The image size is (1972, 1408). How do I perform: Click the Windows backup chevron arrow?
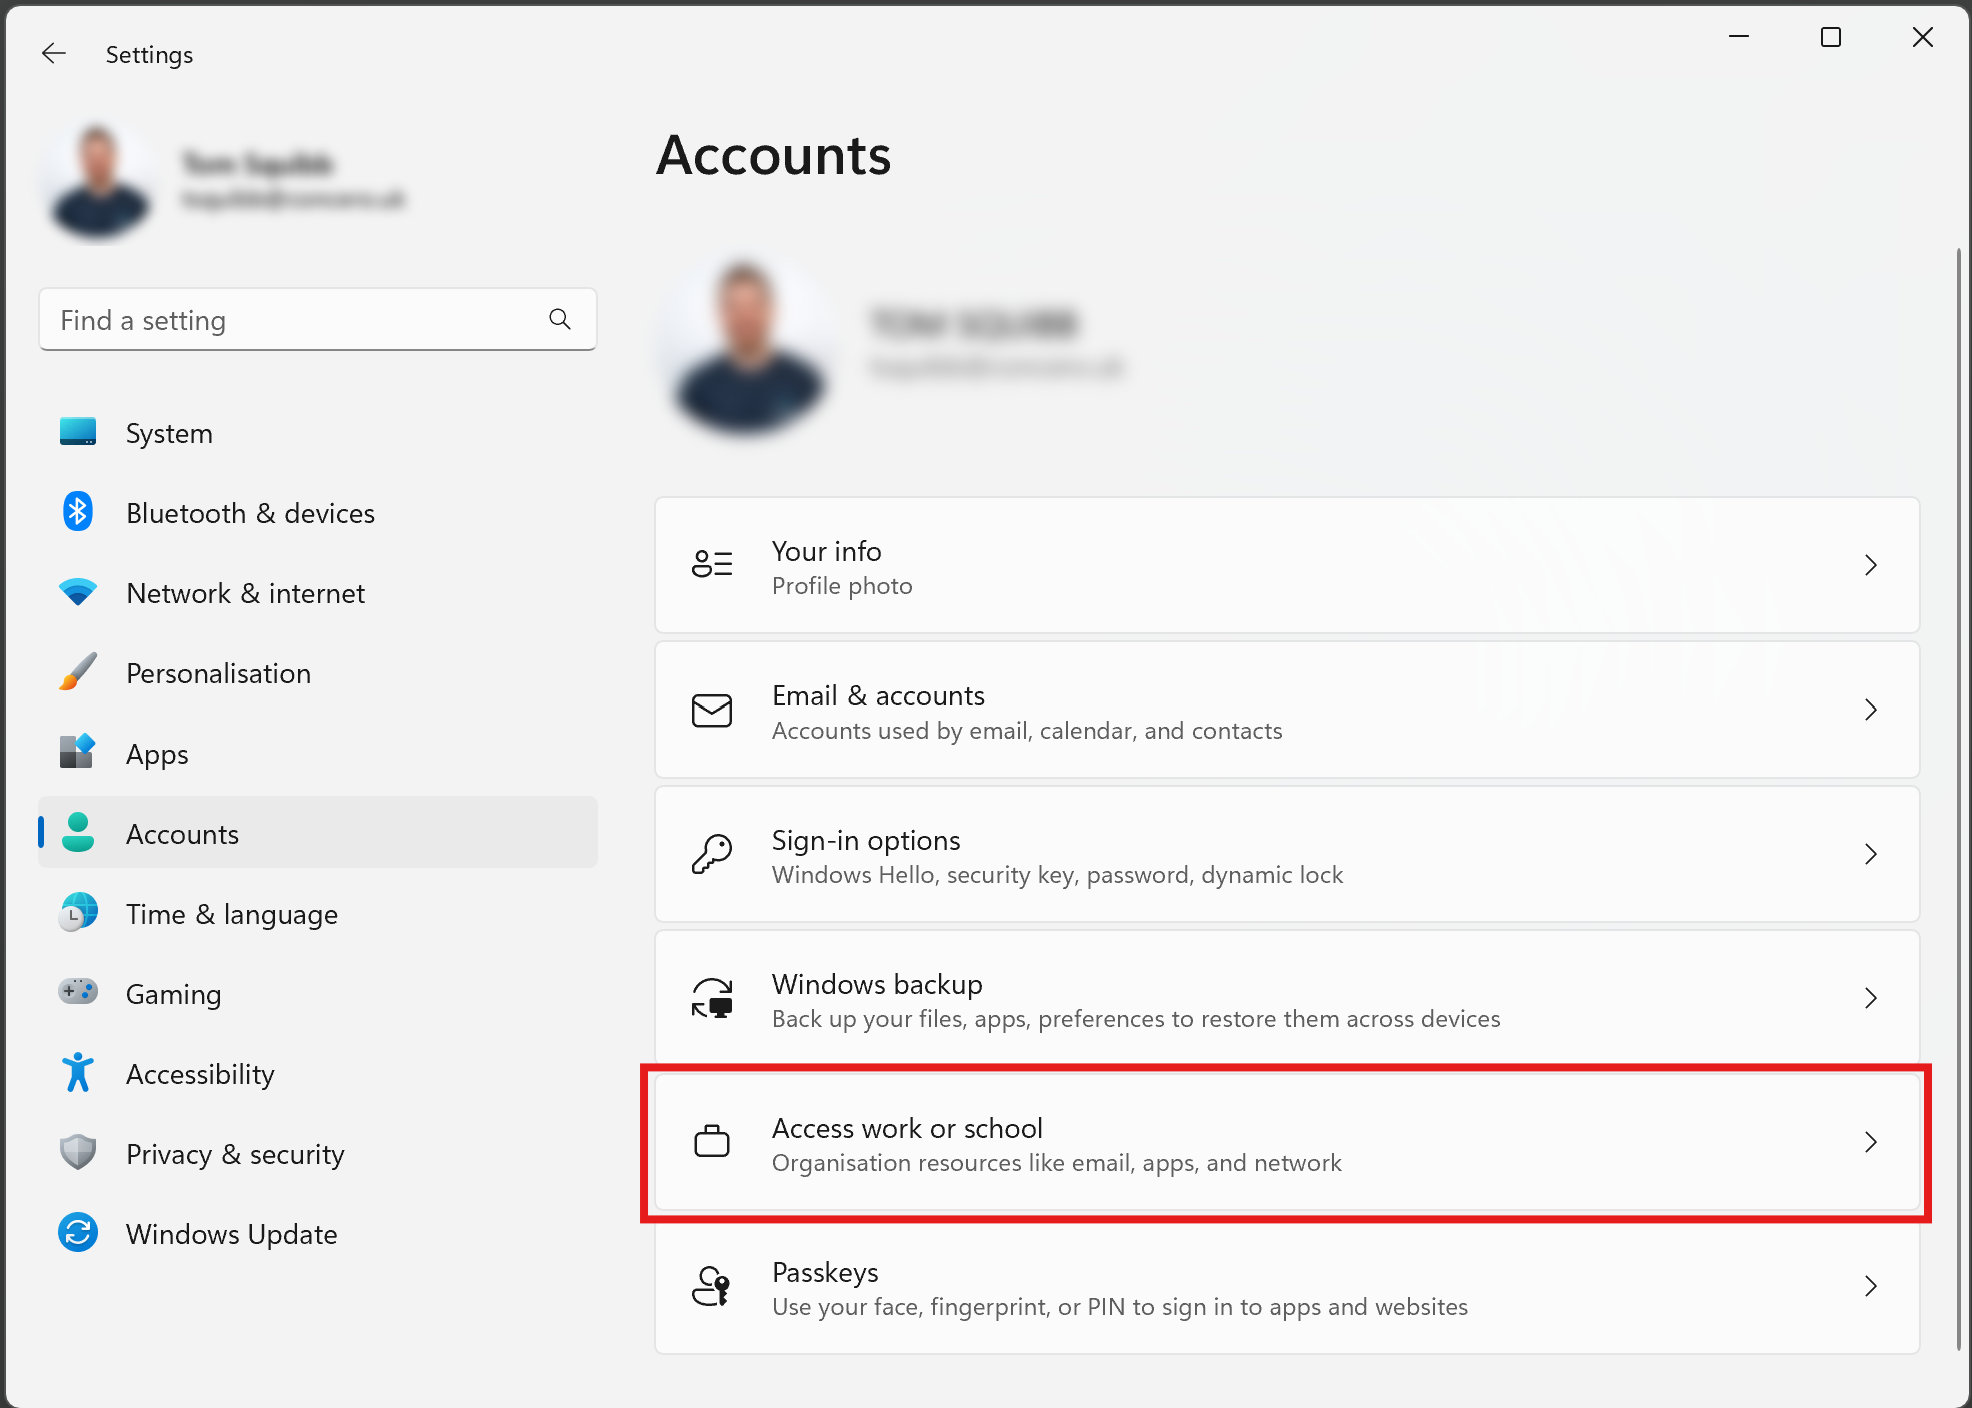click(1871, 998)
